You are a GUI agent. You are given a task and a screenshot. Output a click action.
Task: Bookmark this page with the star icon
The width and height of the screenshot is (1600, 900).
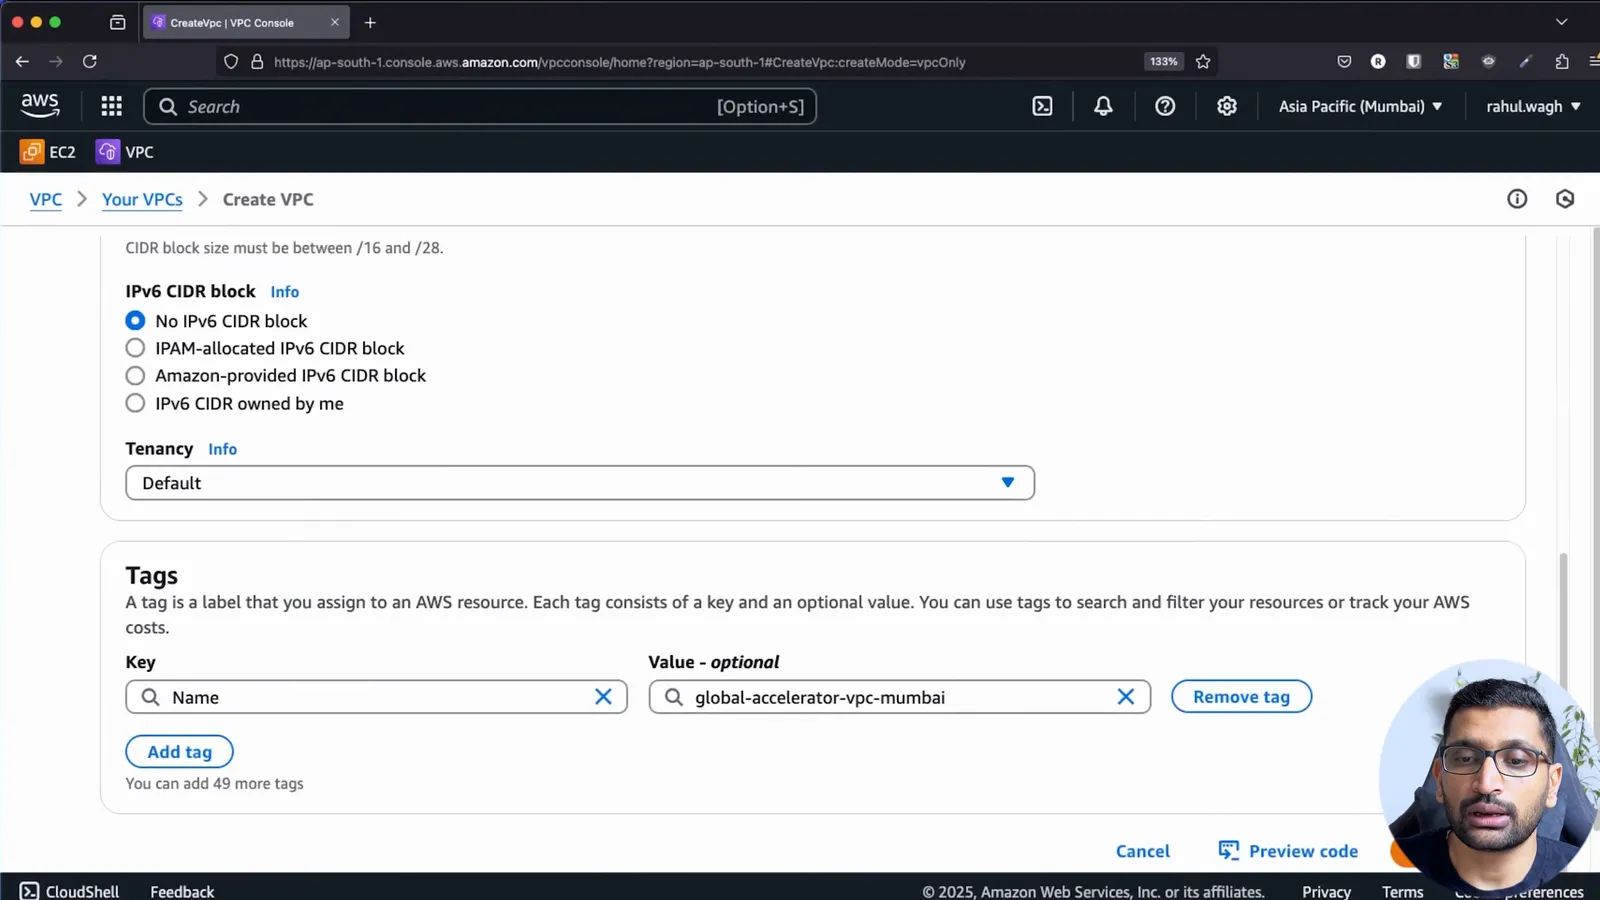[1203, 62]
